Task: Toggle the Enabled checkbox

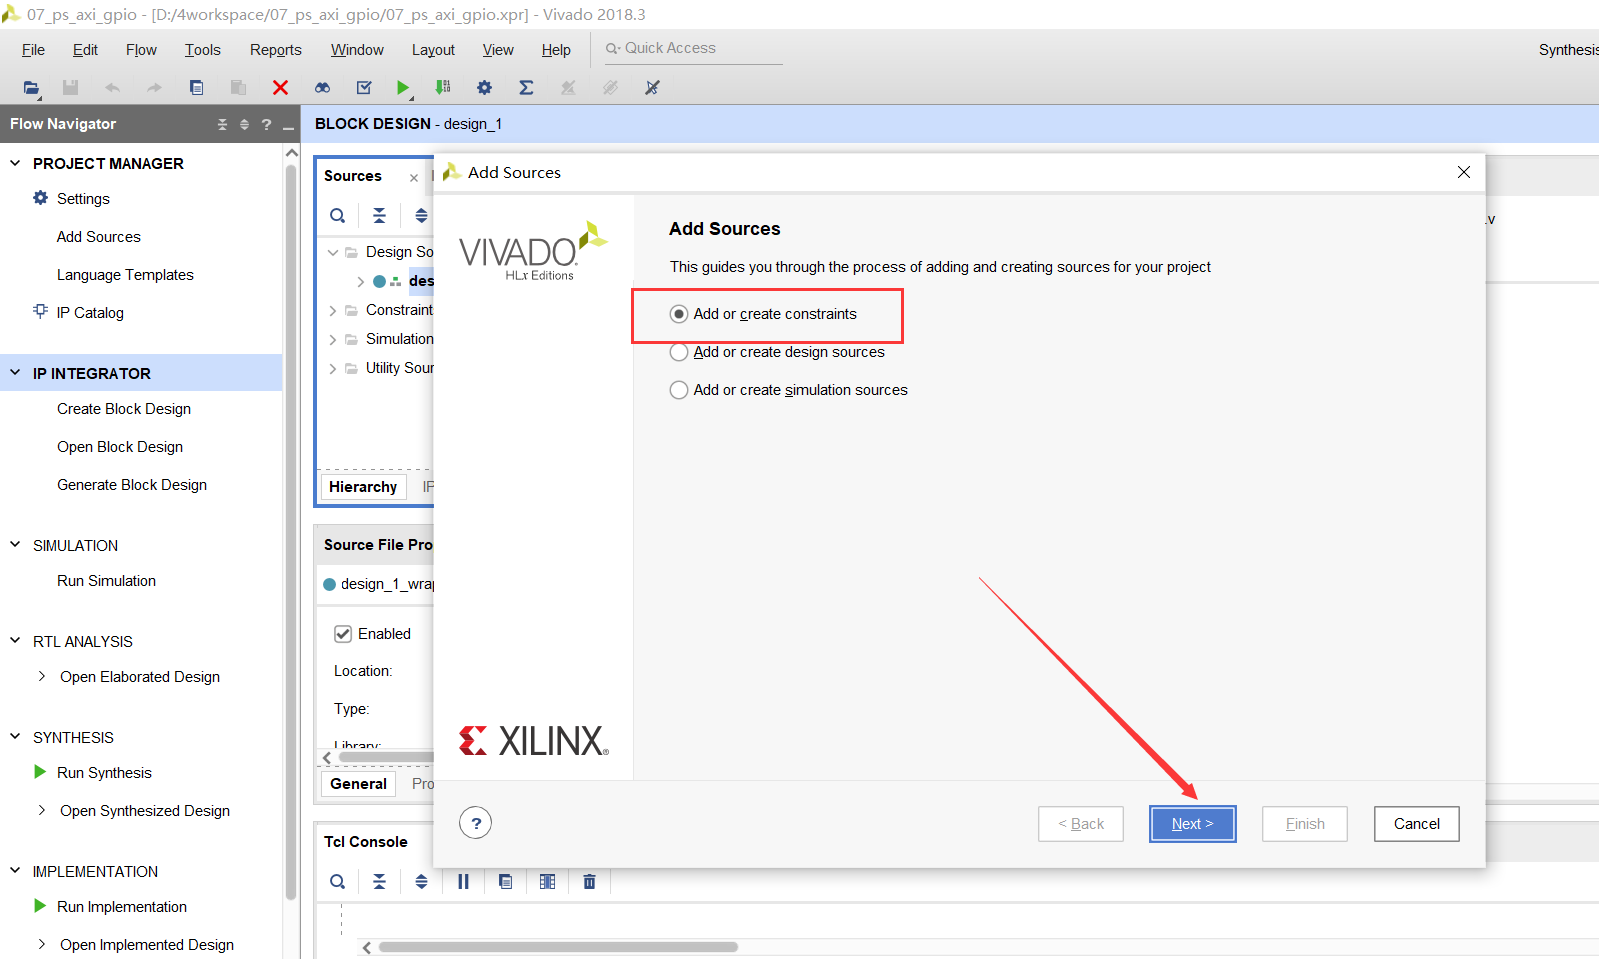Action: coord(343,634)
